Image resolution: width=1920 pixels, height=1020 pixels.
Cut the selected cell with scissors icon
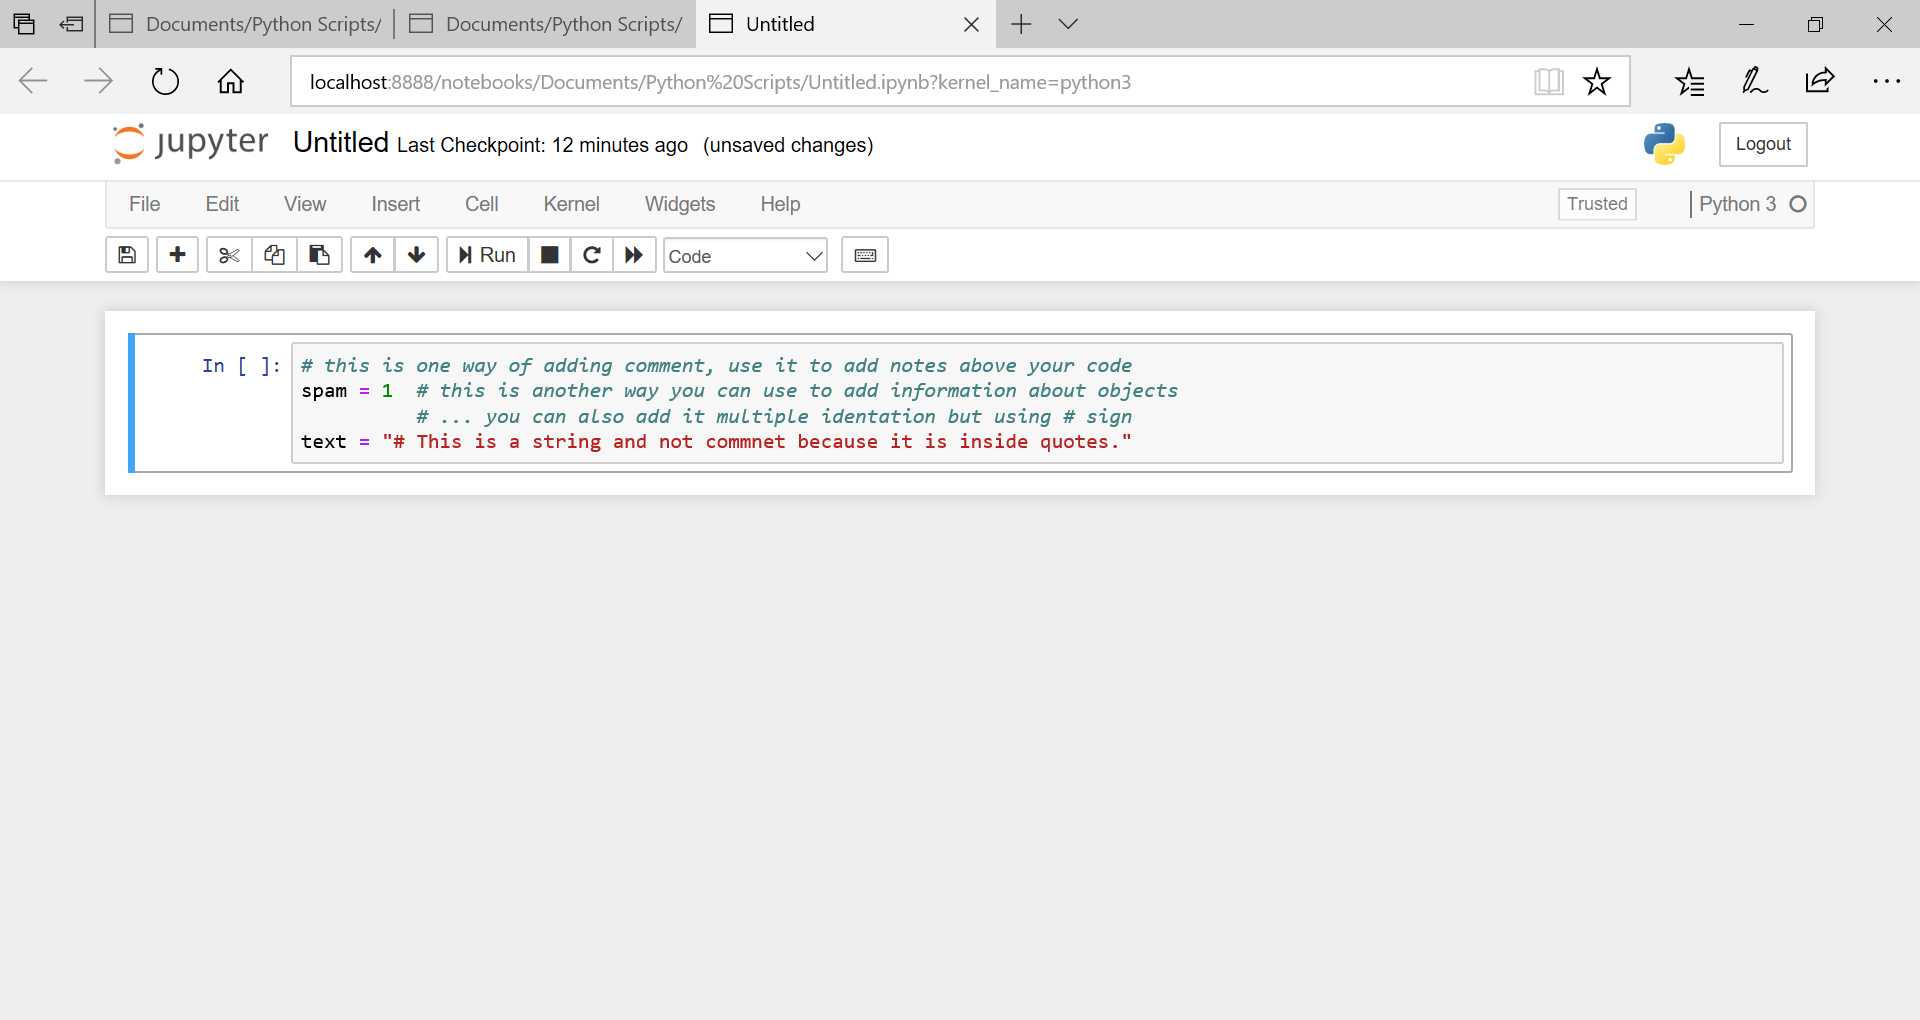(228, 255)
